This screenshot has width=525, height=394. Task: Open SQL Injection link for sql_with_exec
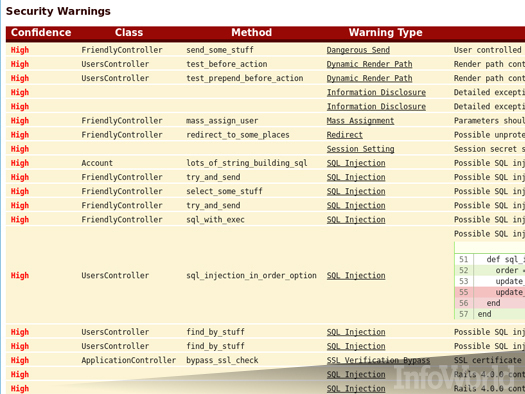click(356, 219)
